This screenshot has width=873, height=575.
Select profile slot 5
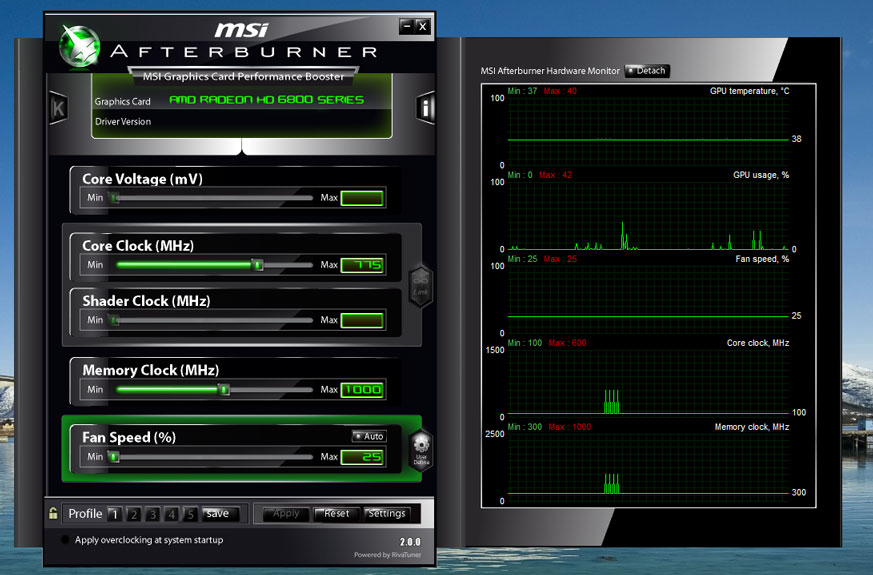190,514
